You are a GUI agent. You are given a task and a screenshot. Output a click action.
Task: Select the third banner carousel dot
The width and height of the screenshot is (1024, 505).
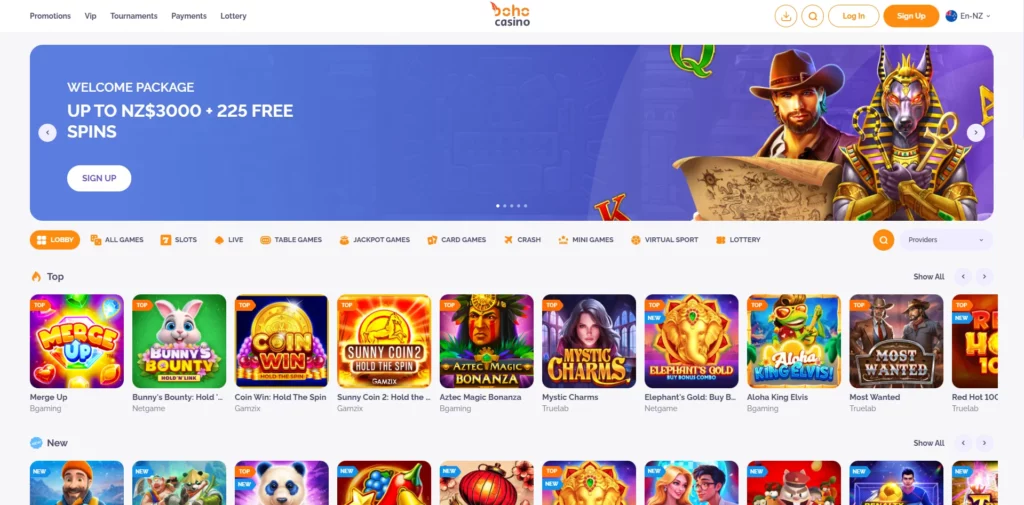(511, 206)
